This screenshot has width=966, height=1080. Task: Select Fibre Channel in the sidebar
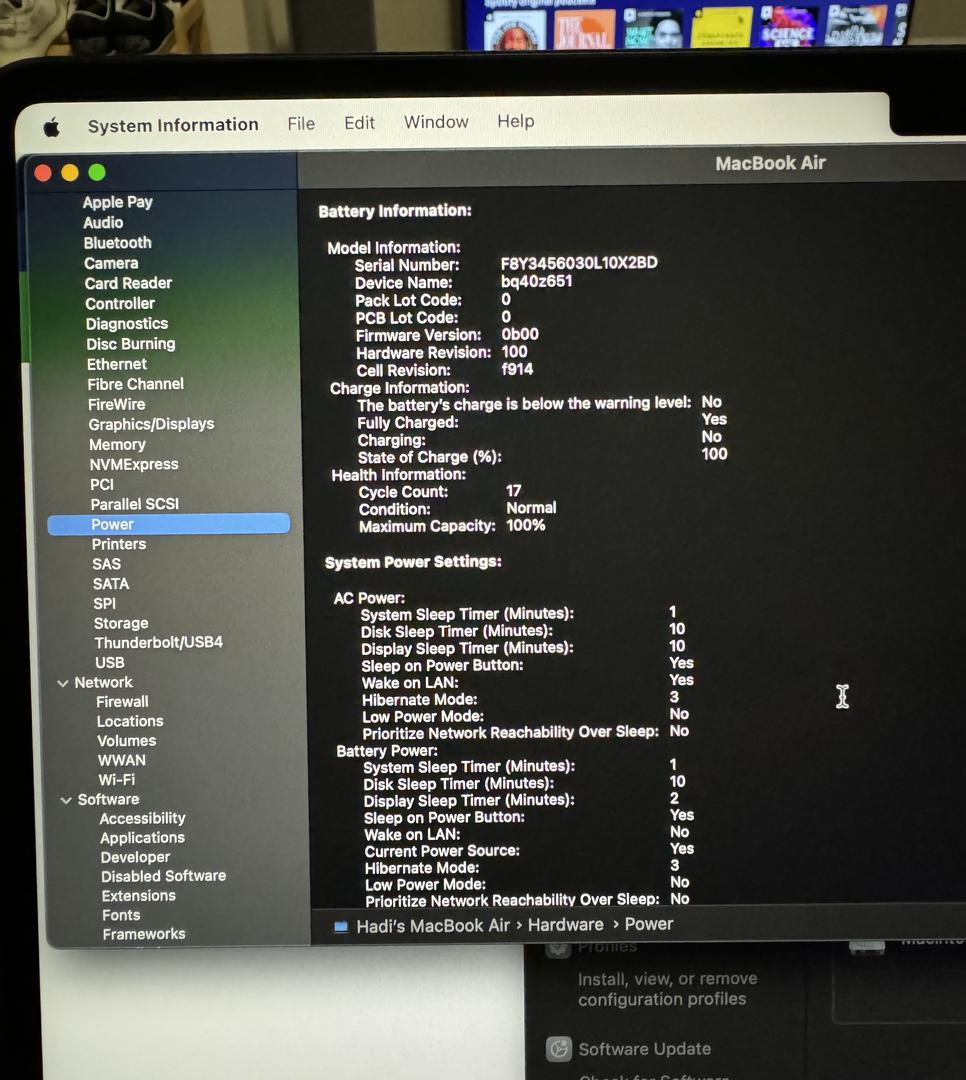(135, 384)
